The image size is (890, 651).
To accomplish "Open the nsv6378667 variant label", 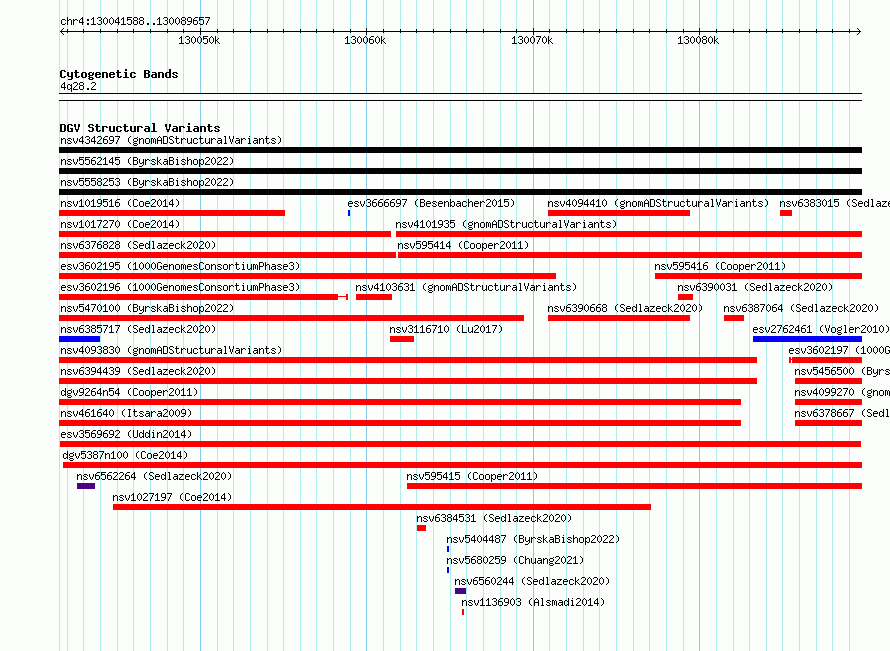I will (x=842, y=413).
